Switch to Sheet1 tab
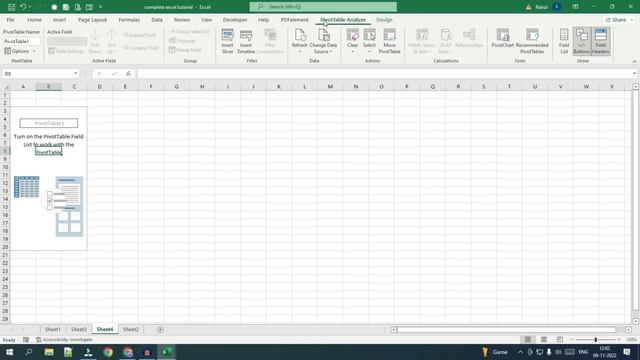Screen dimensions: 640x360 (53, 329)
